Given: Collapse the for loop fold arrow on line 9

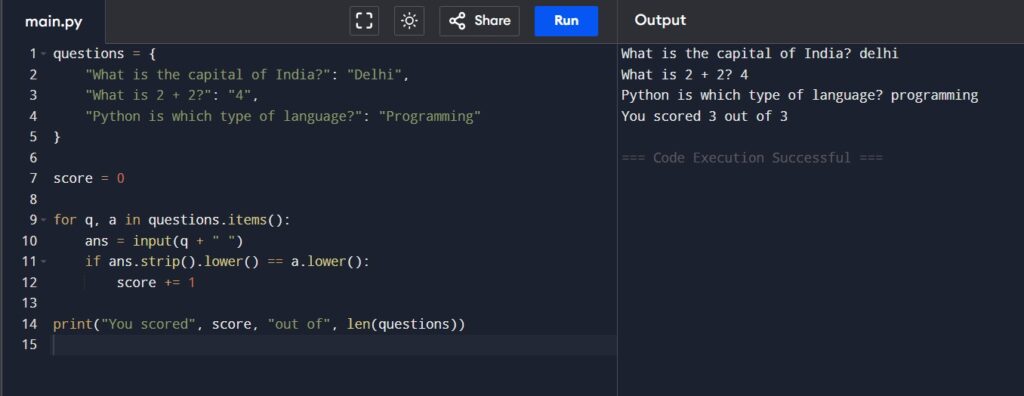Looking at the screenshot, I should coord(43,220).
